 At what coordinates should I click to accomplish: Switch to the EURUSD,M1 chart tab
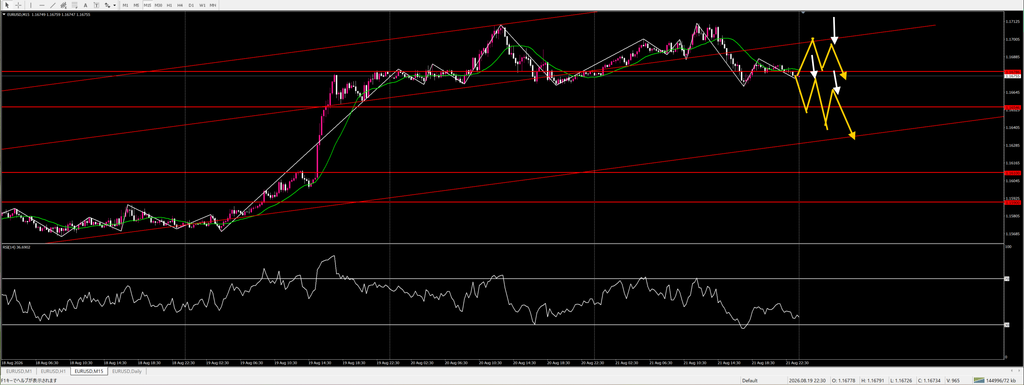(19, 371)
